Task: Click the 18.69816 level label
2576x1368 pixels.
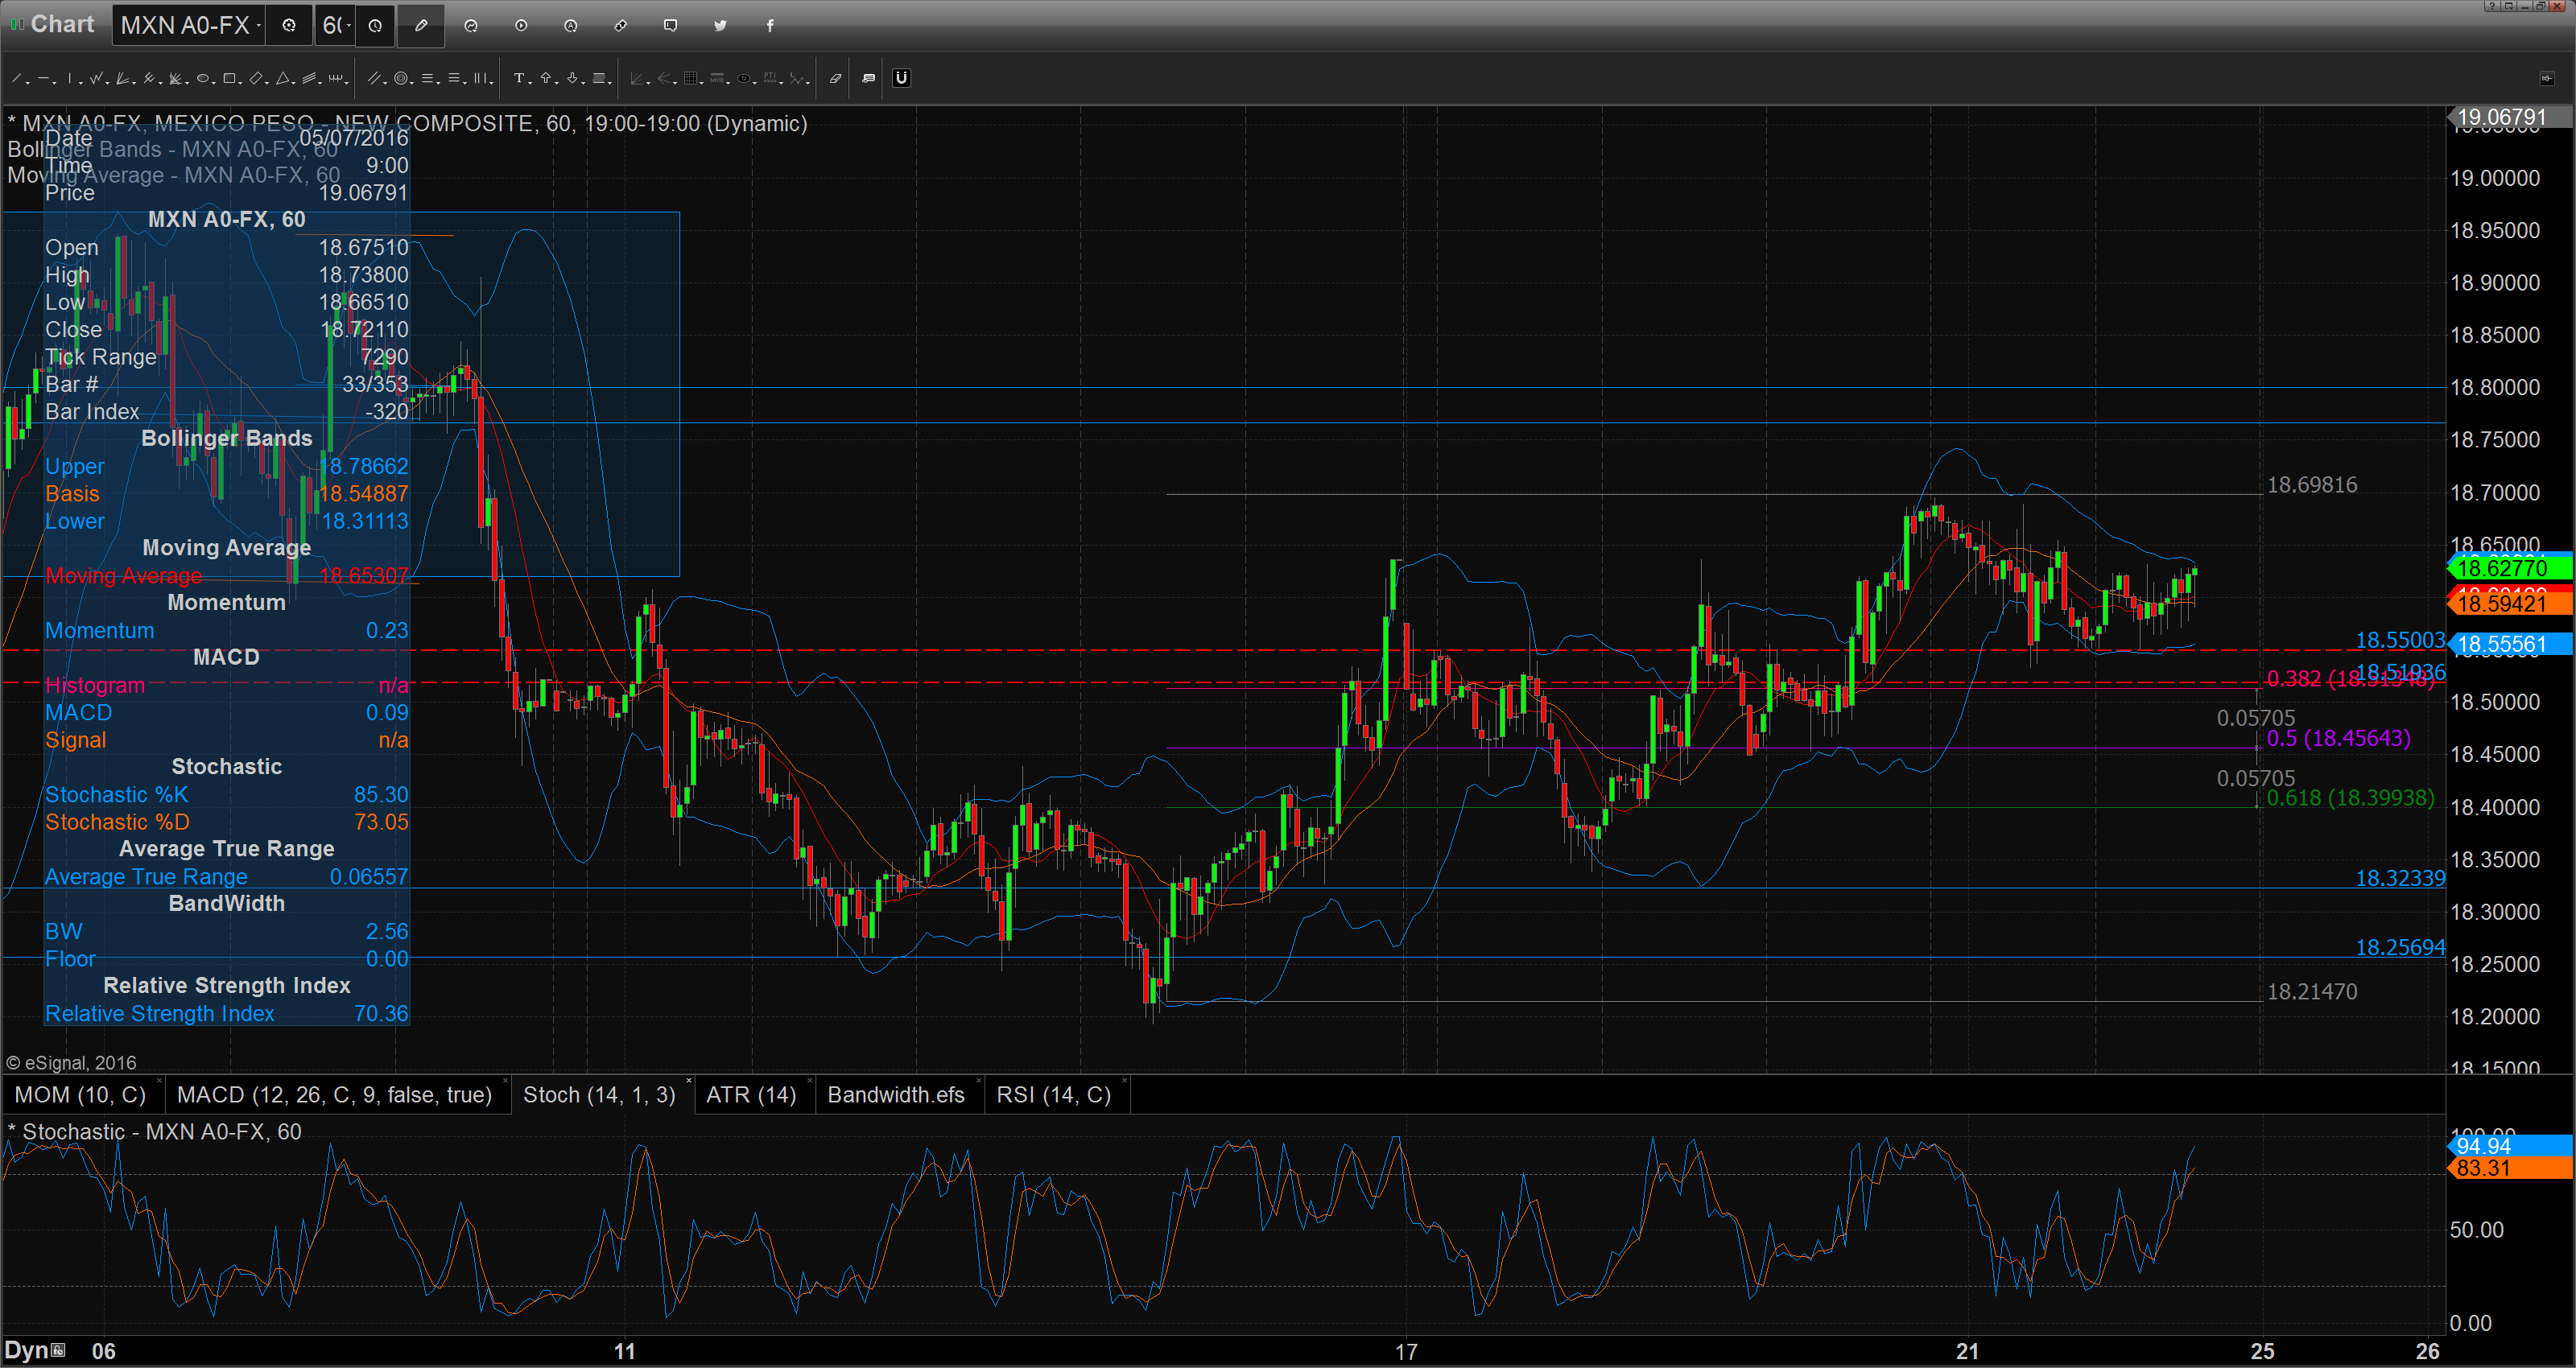Action: 2311,485
